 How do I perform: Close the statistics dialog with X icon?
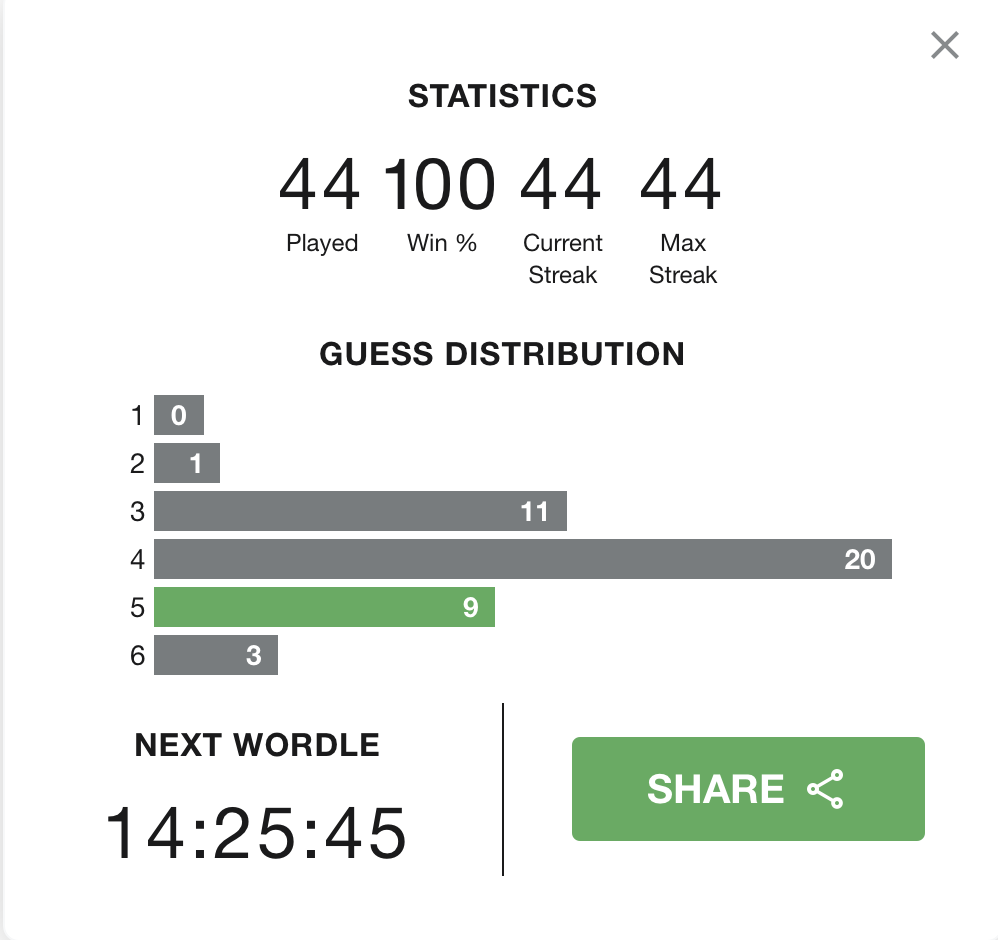945,45
